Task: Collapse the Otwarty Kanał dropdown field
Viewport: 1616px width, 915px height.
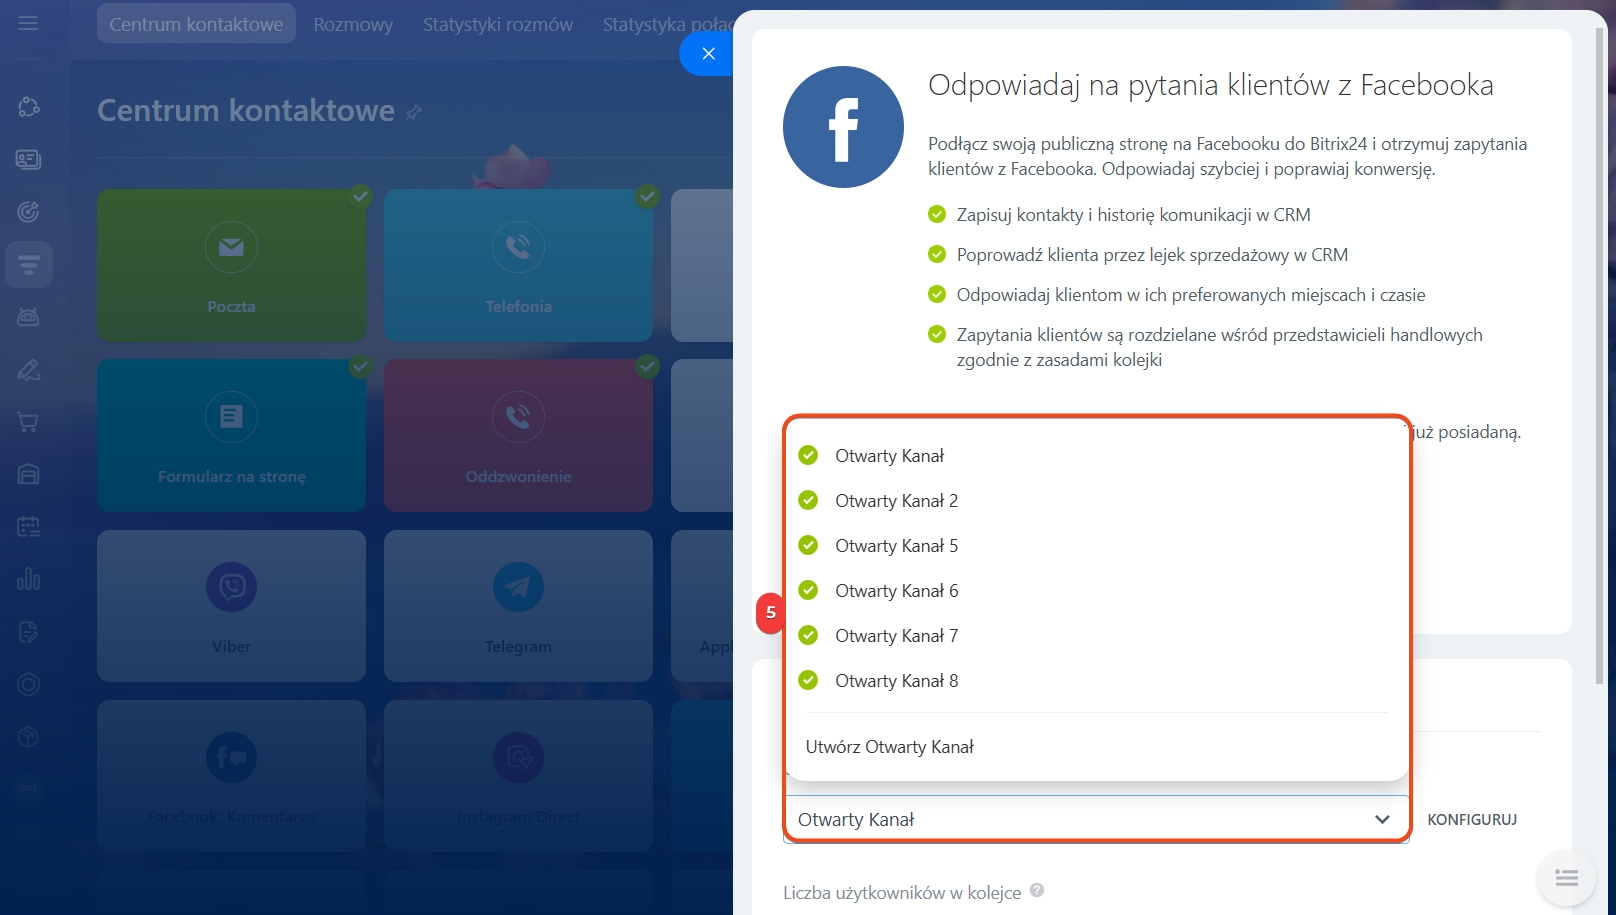Action: (1096, 819)
